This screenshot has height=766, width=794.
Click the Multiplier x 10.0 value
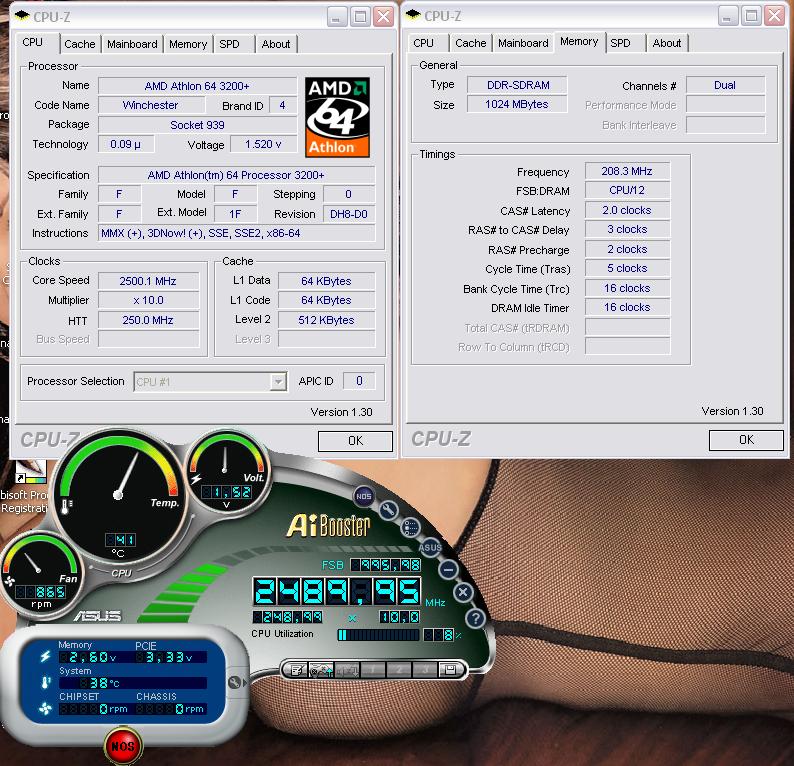[x=148, y=300]
